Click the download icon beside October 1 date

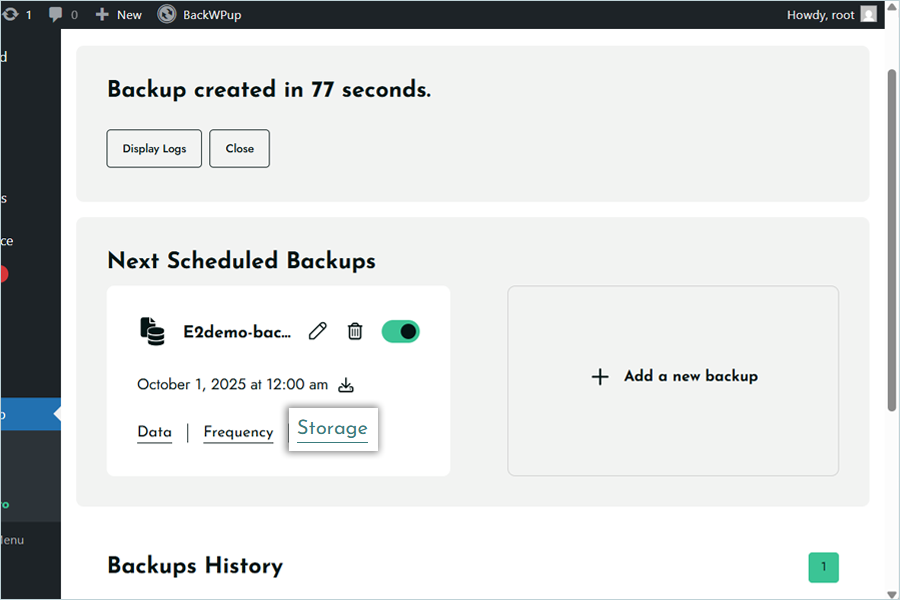coord(346,385)
